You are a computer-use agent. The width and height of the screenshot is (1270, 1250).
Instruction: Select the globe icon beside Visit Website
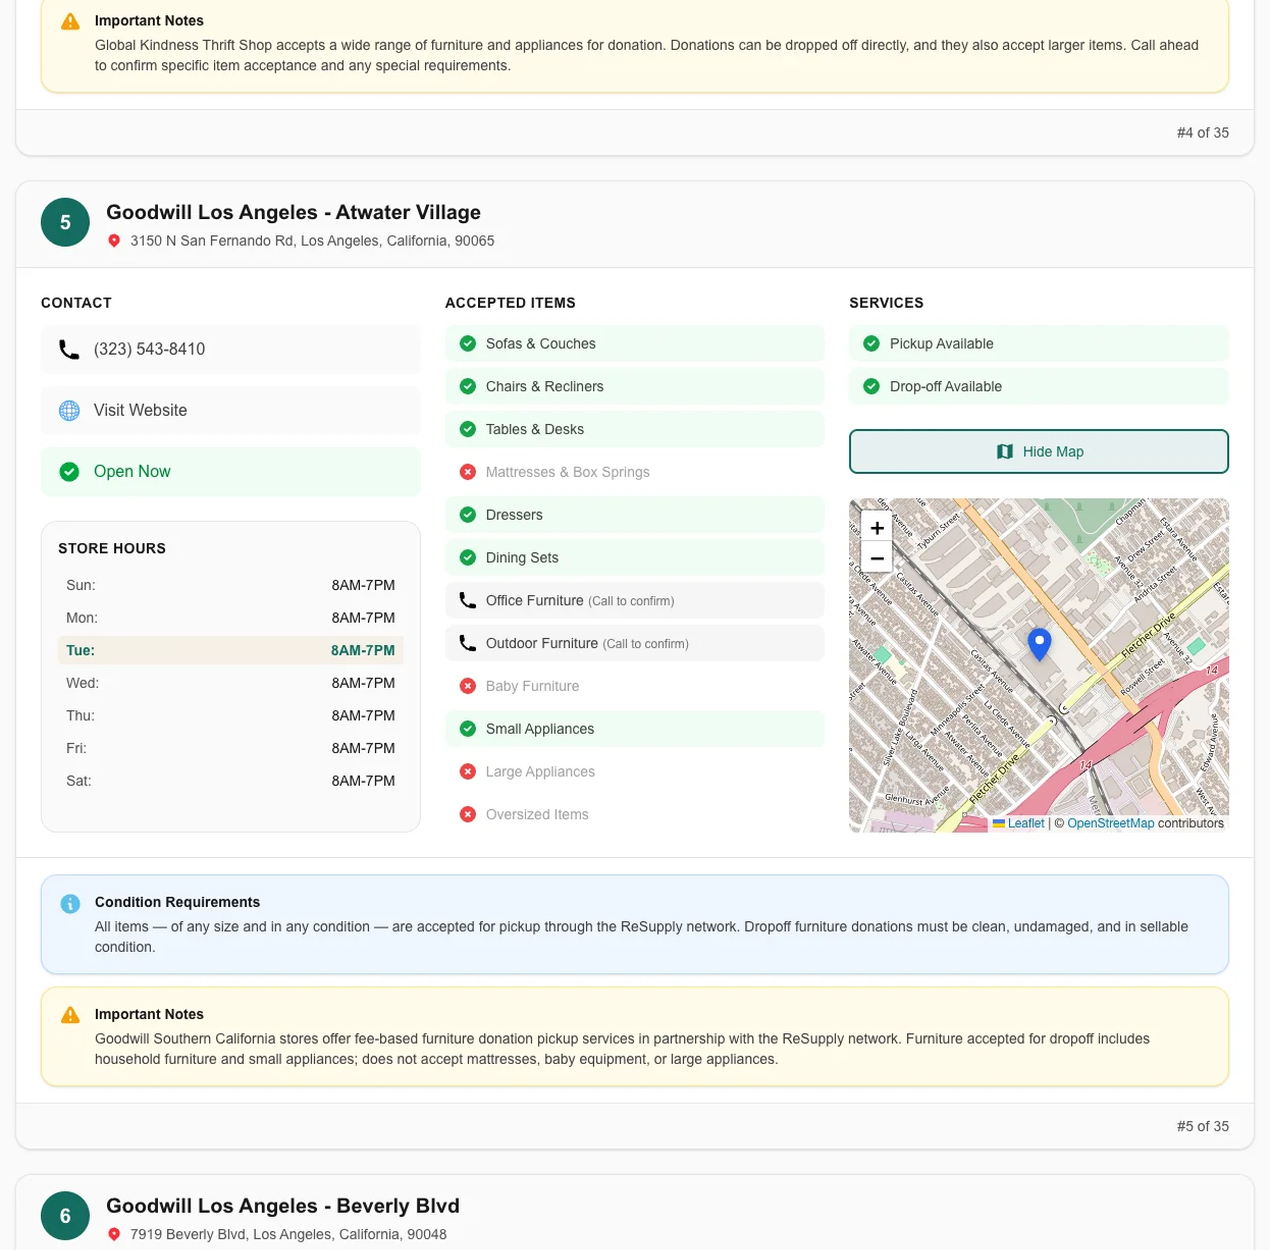(x=68, y=410)
